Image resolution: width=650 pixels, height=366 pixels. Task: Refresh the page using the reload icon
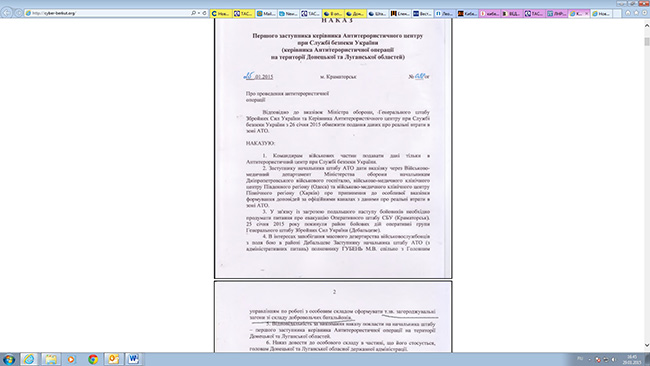point(204,13)
